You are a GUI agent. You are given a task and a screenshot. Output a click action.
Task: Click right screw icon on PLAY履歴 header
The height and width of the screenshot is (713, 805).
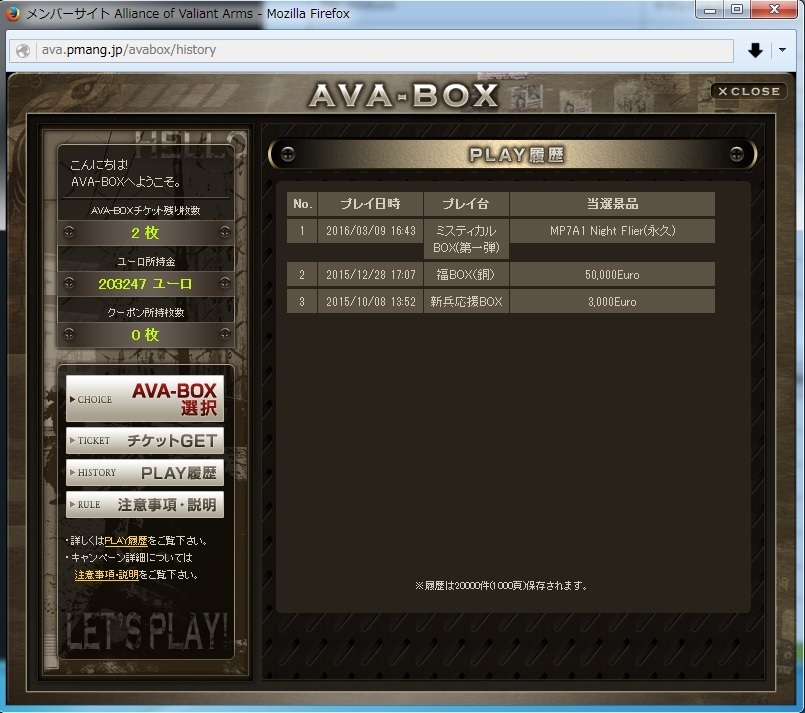point(737,154)
